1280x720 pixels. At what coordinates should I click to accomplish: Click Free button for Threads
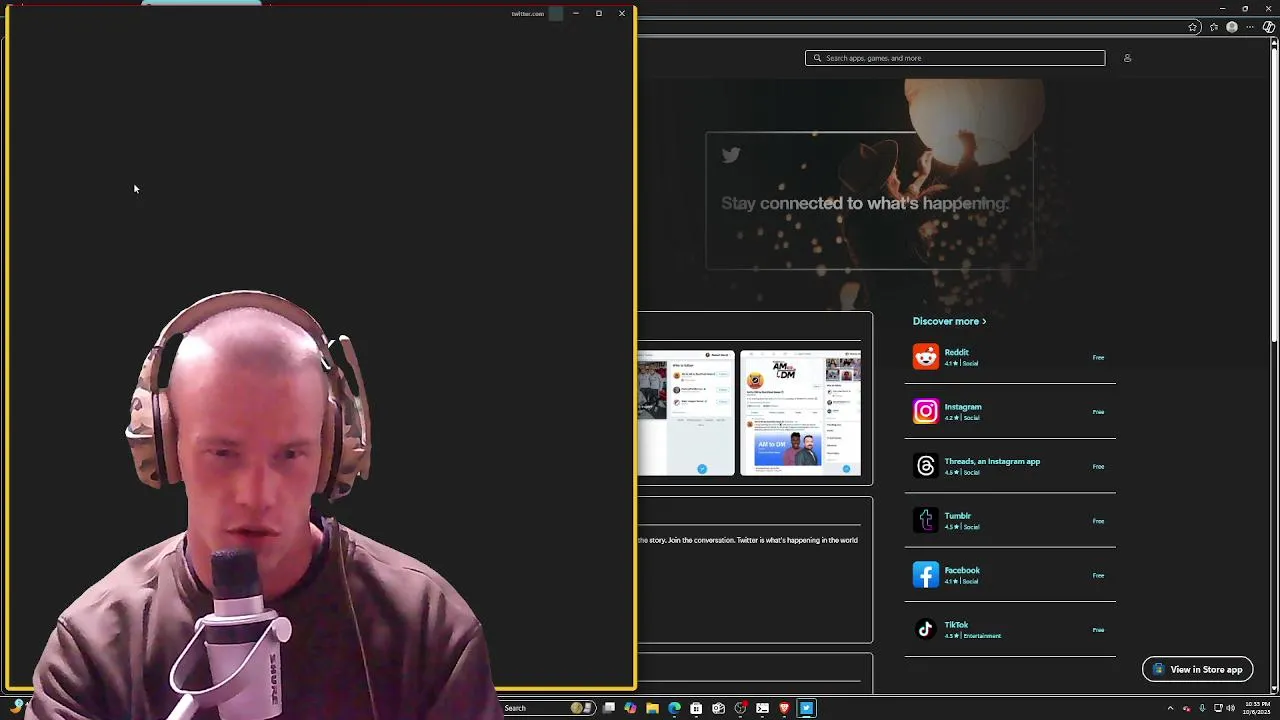click(1098, 466)
